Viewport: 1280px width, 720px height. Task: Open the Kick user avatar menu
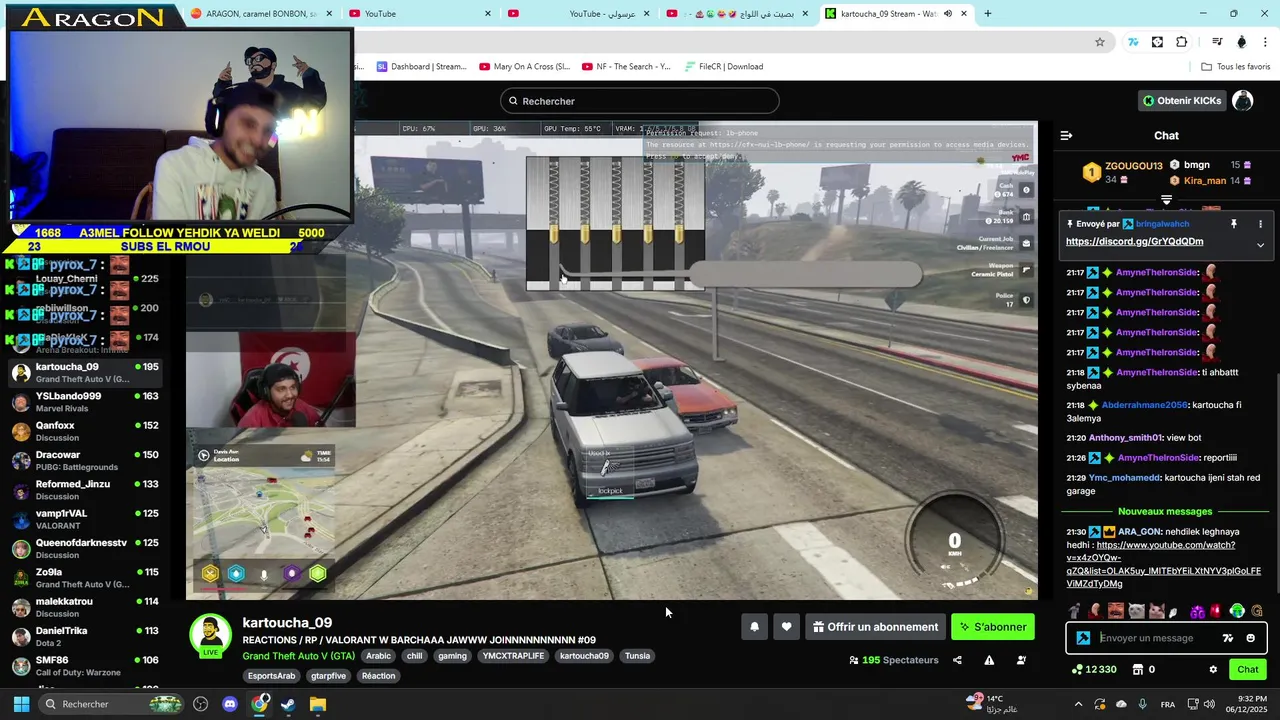point(1243,101)
